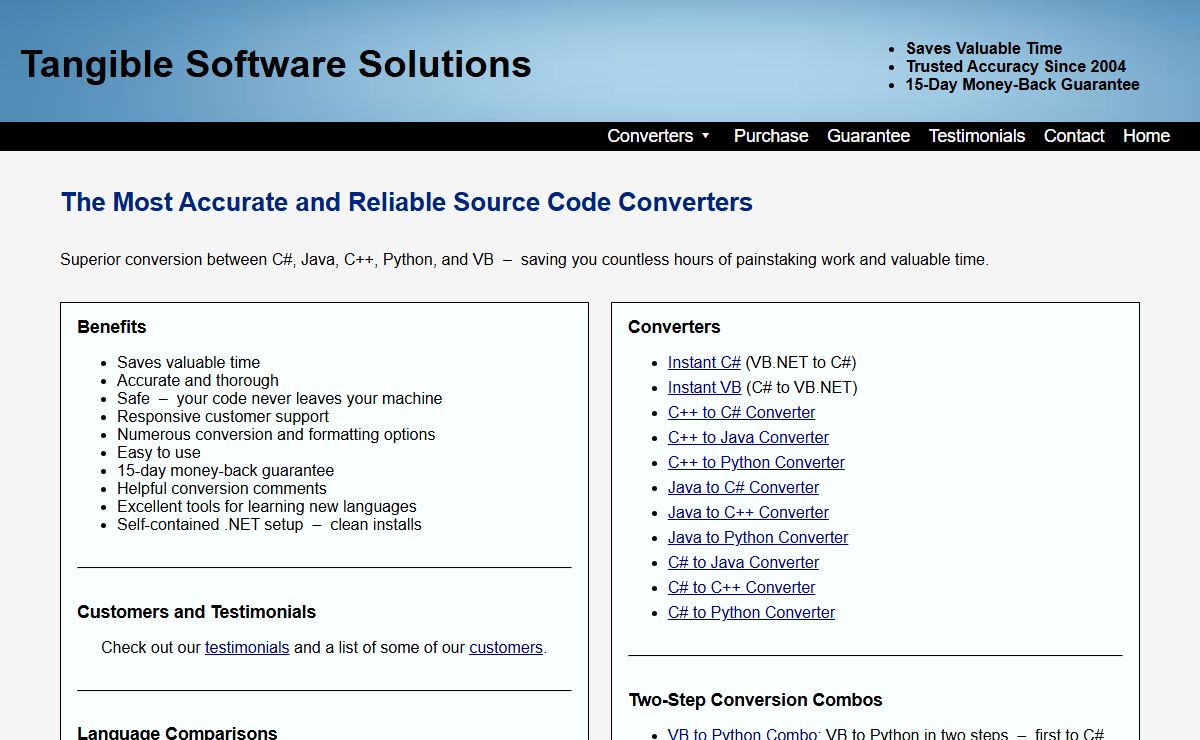Open the Contact page in navigation
This screenshot has height=740, width=1200.
(1074, 136)
